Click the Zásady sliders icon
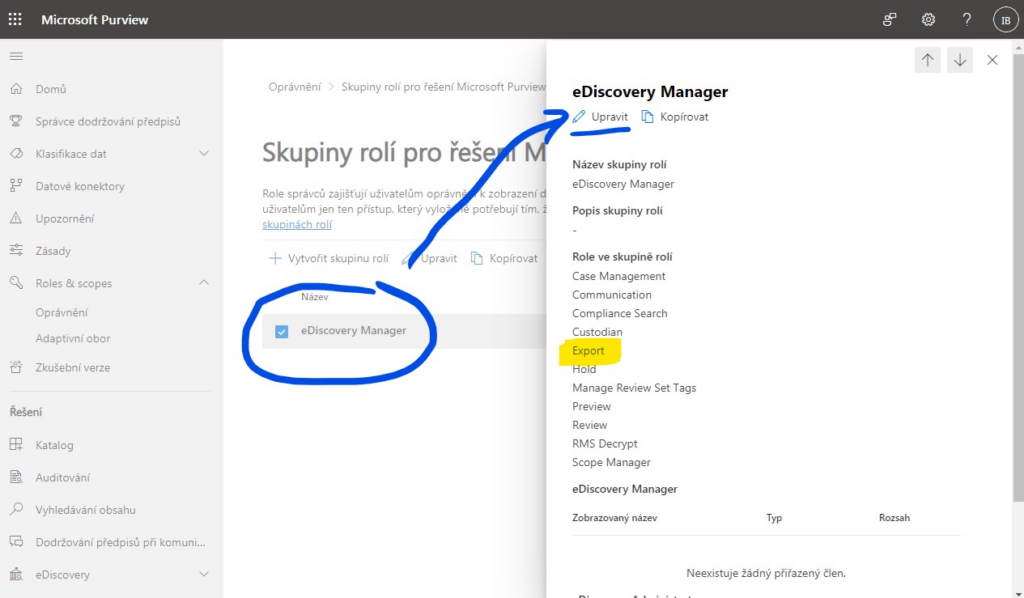1024x598 pixels. click(16, 250)
